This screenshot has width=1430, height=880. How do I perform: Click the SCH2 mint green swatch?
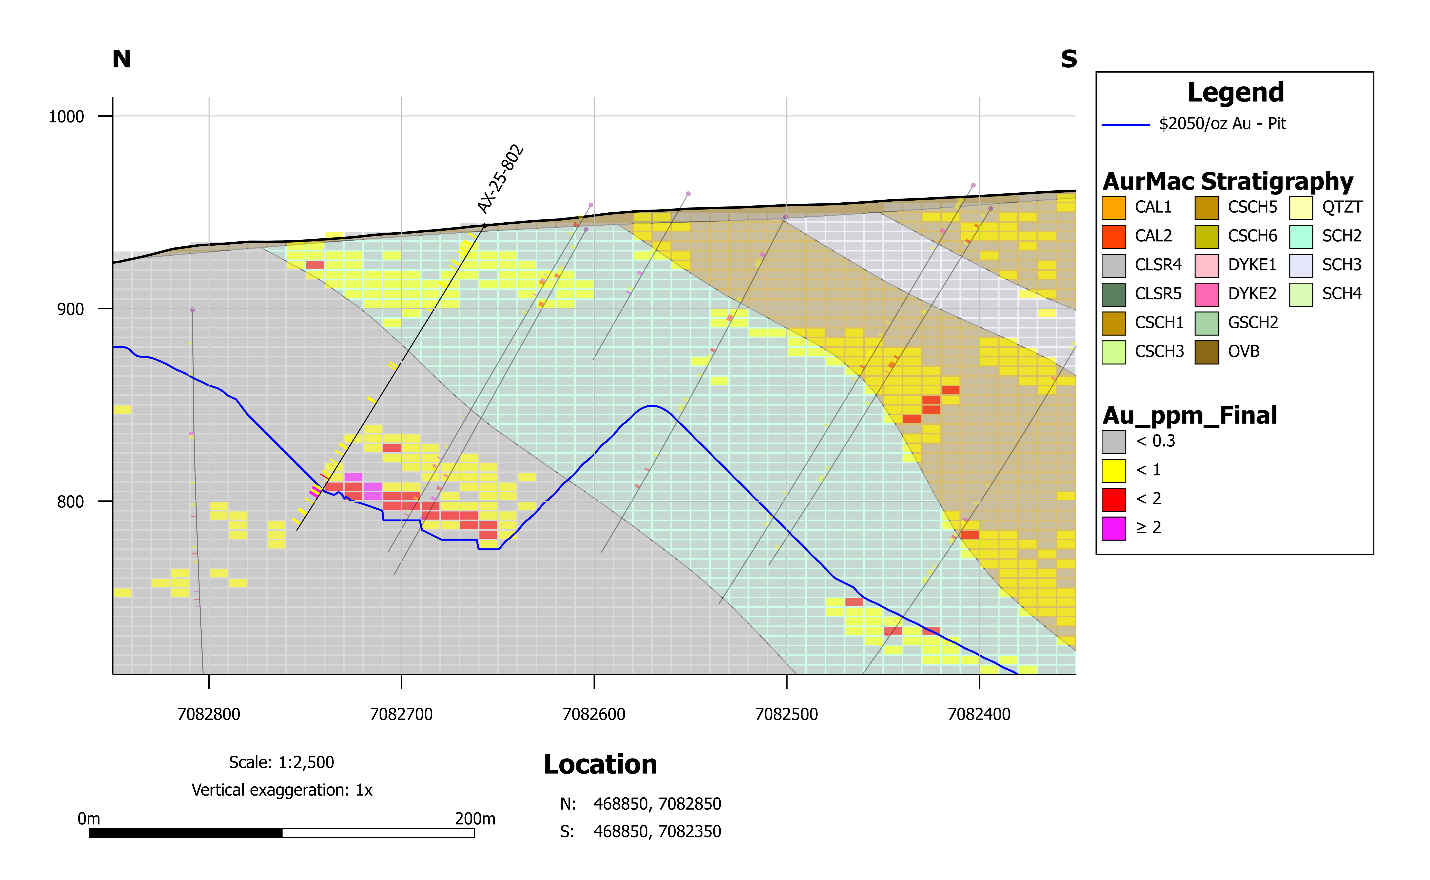(1301, 237)
